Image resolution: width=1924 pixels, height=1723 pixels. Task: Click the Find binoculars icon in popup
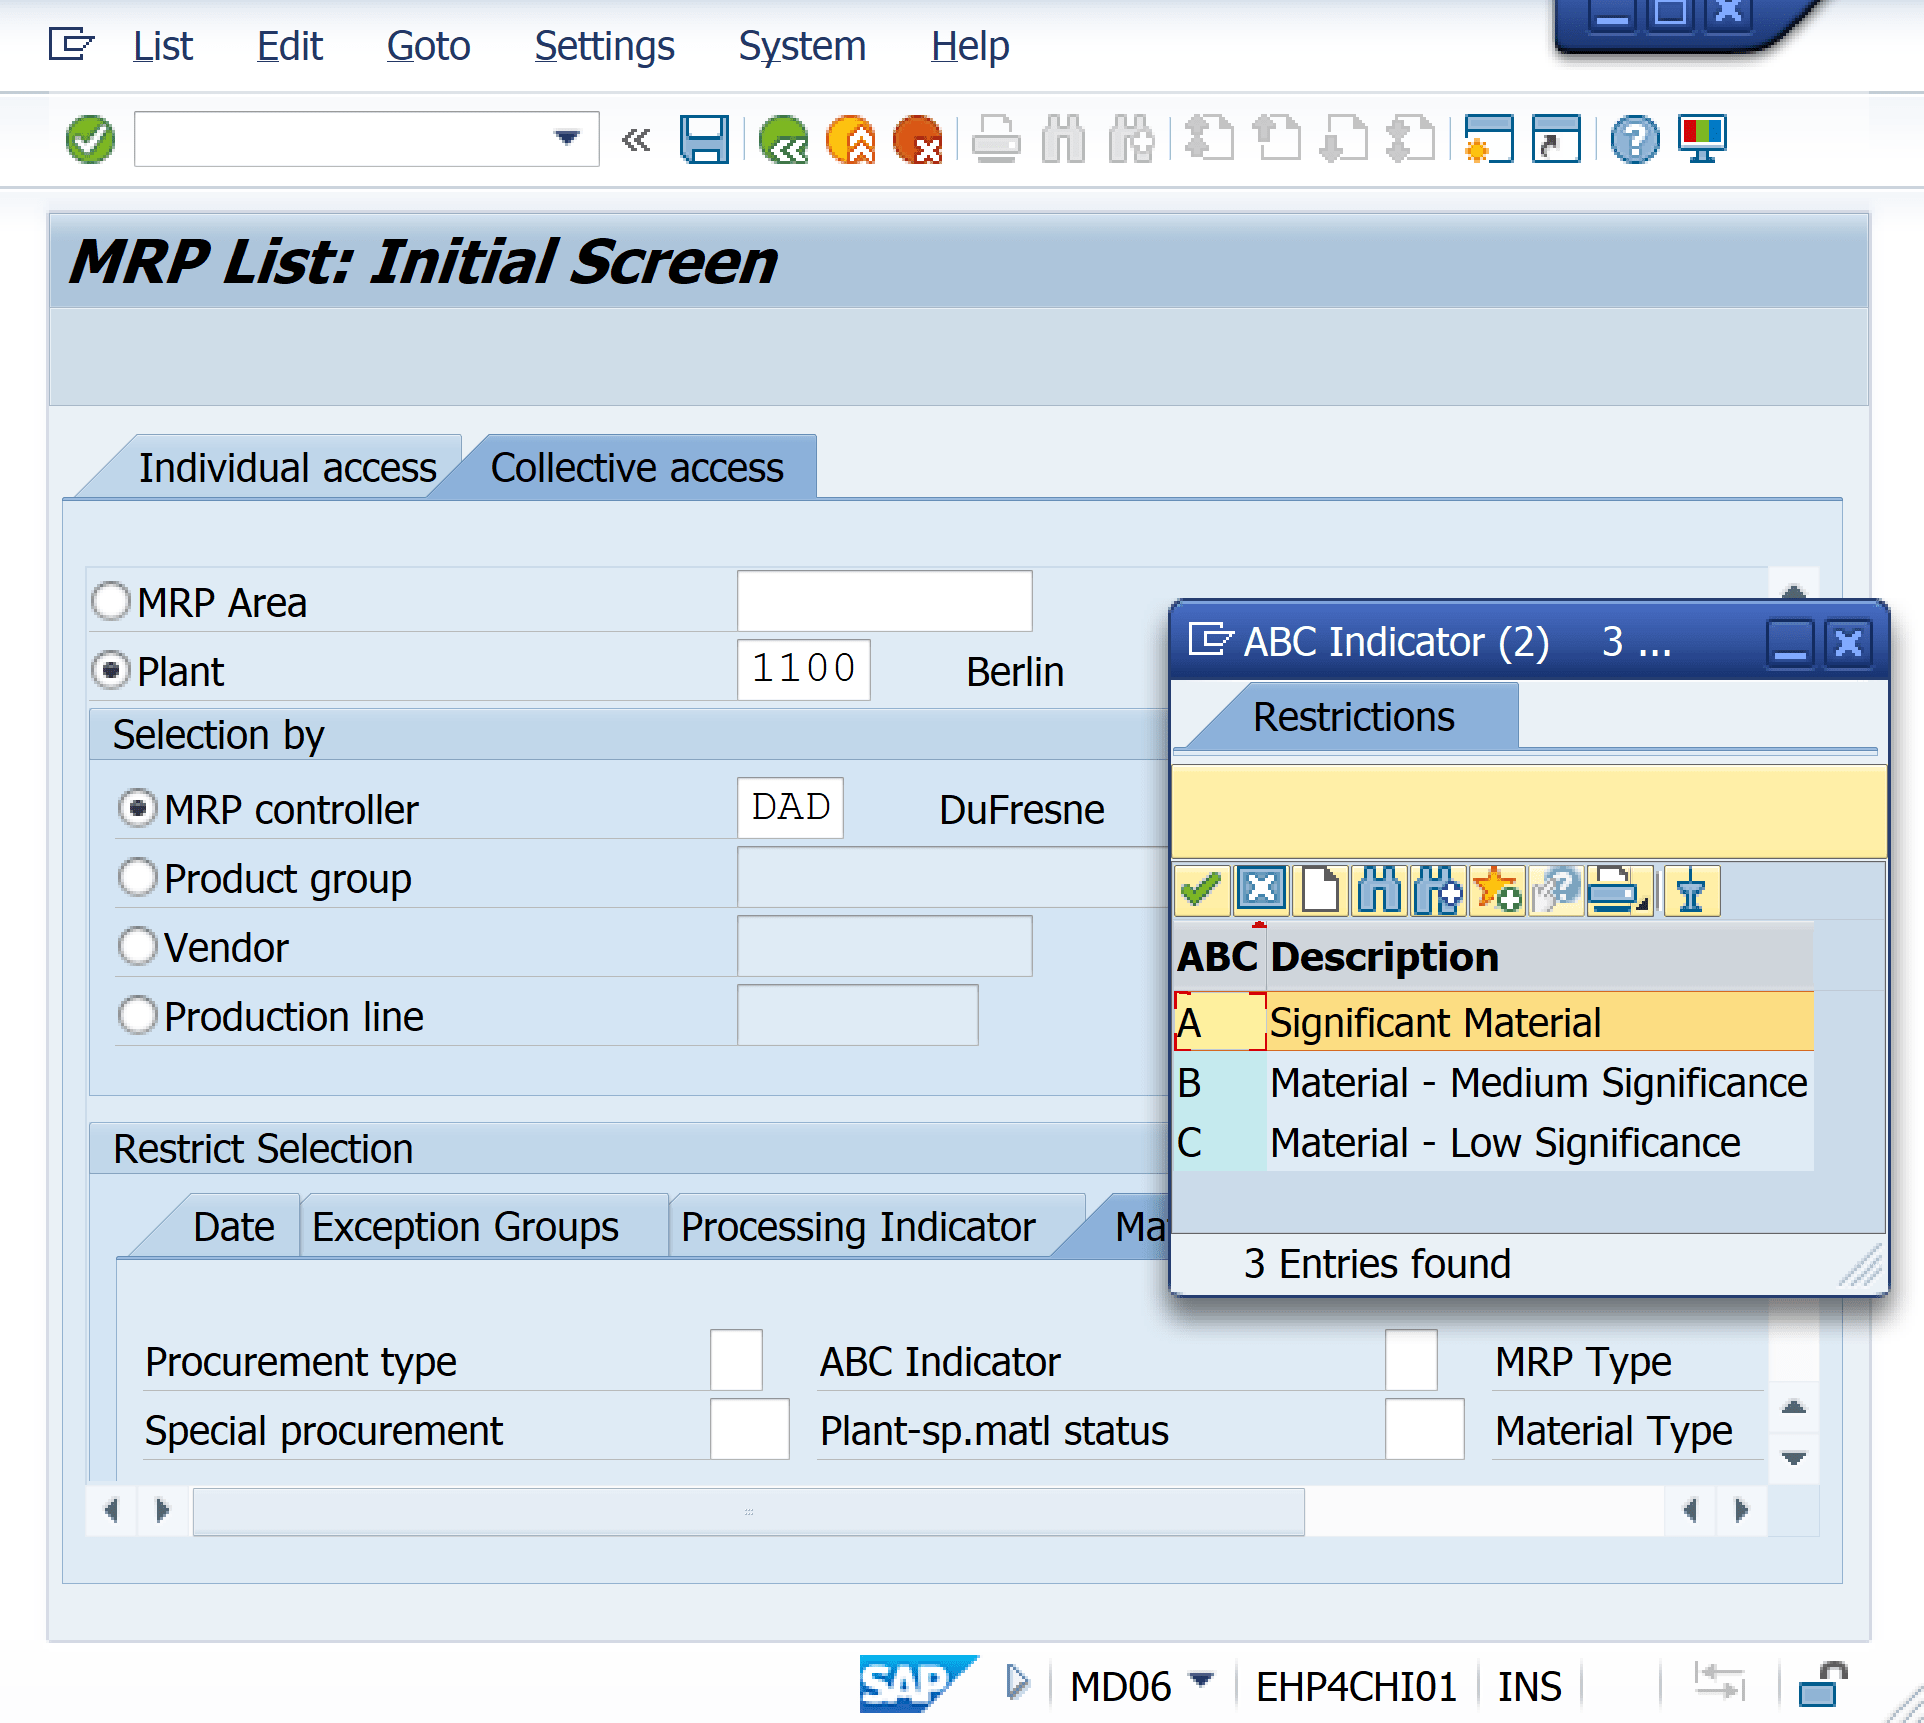(x=1379, y=889)
